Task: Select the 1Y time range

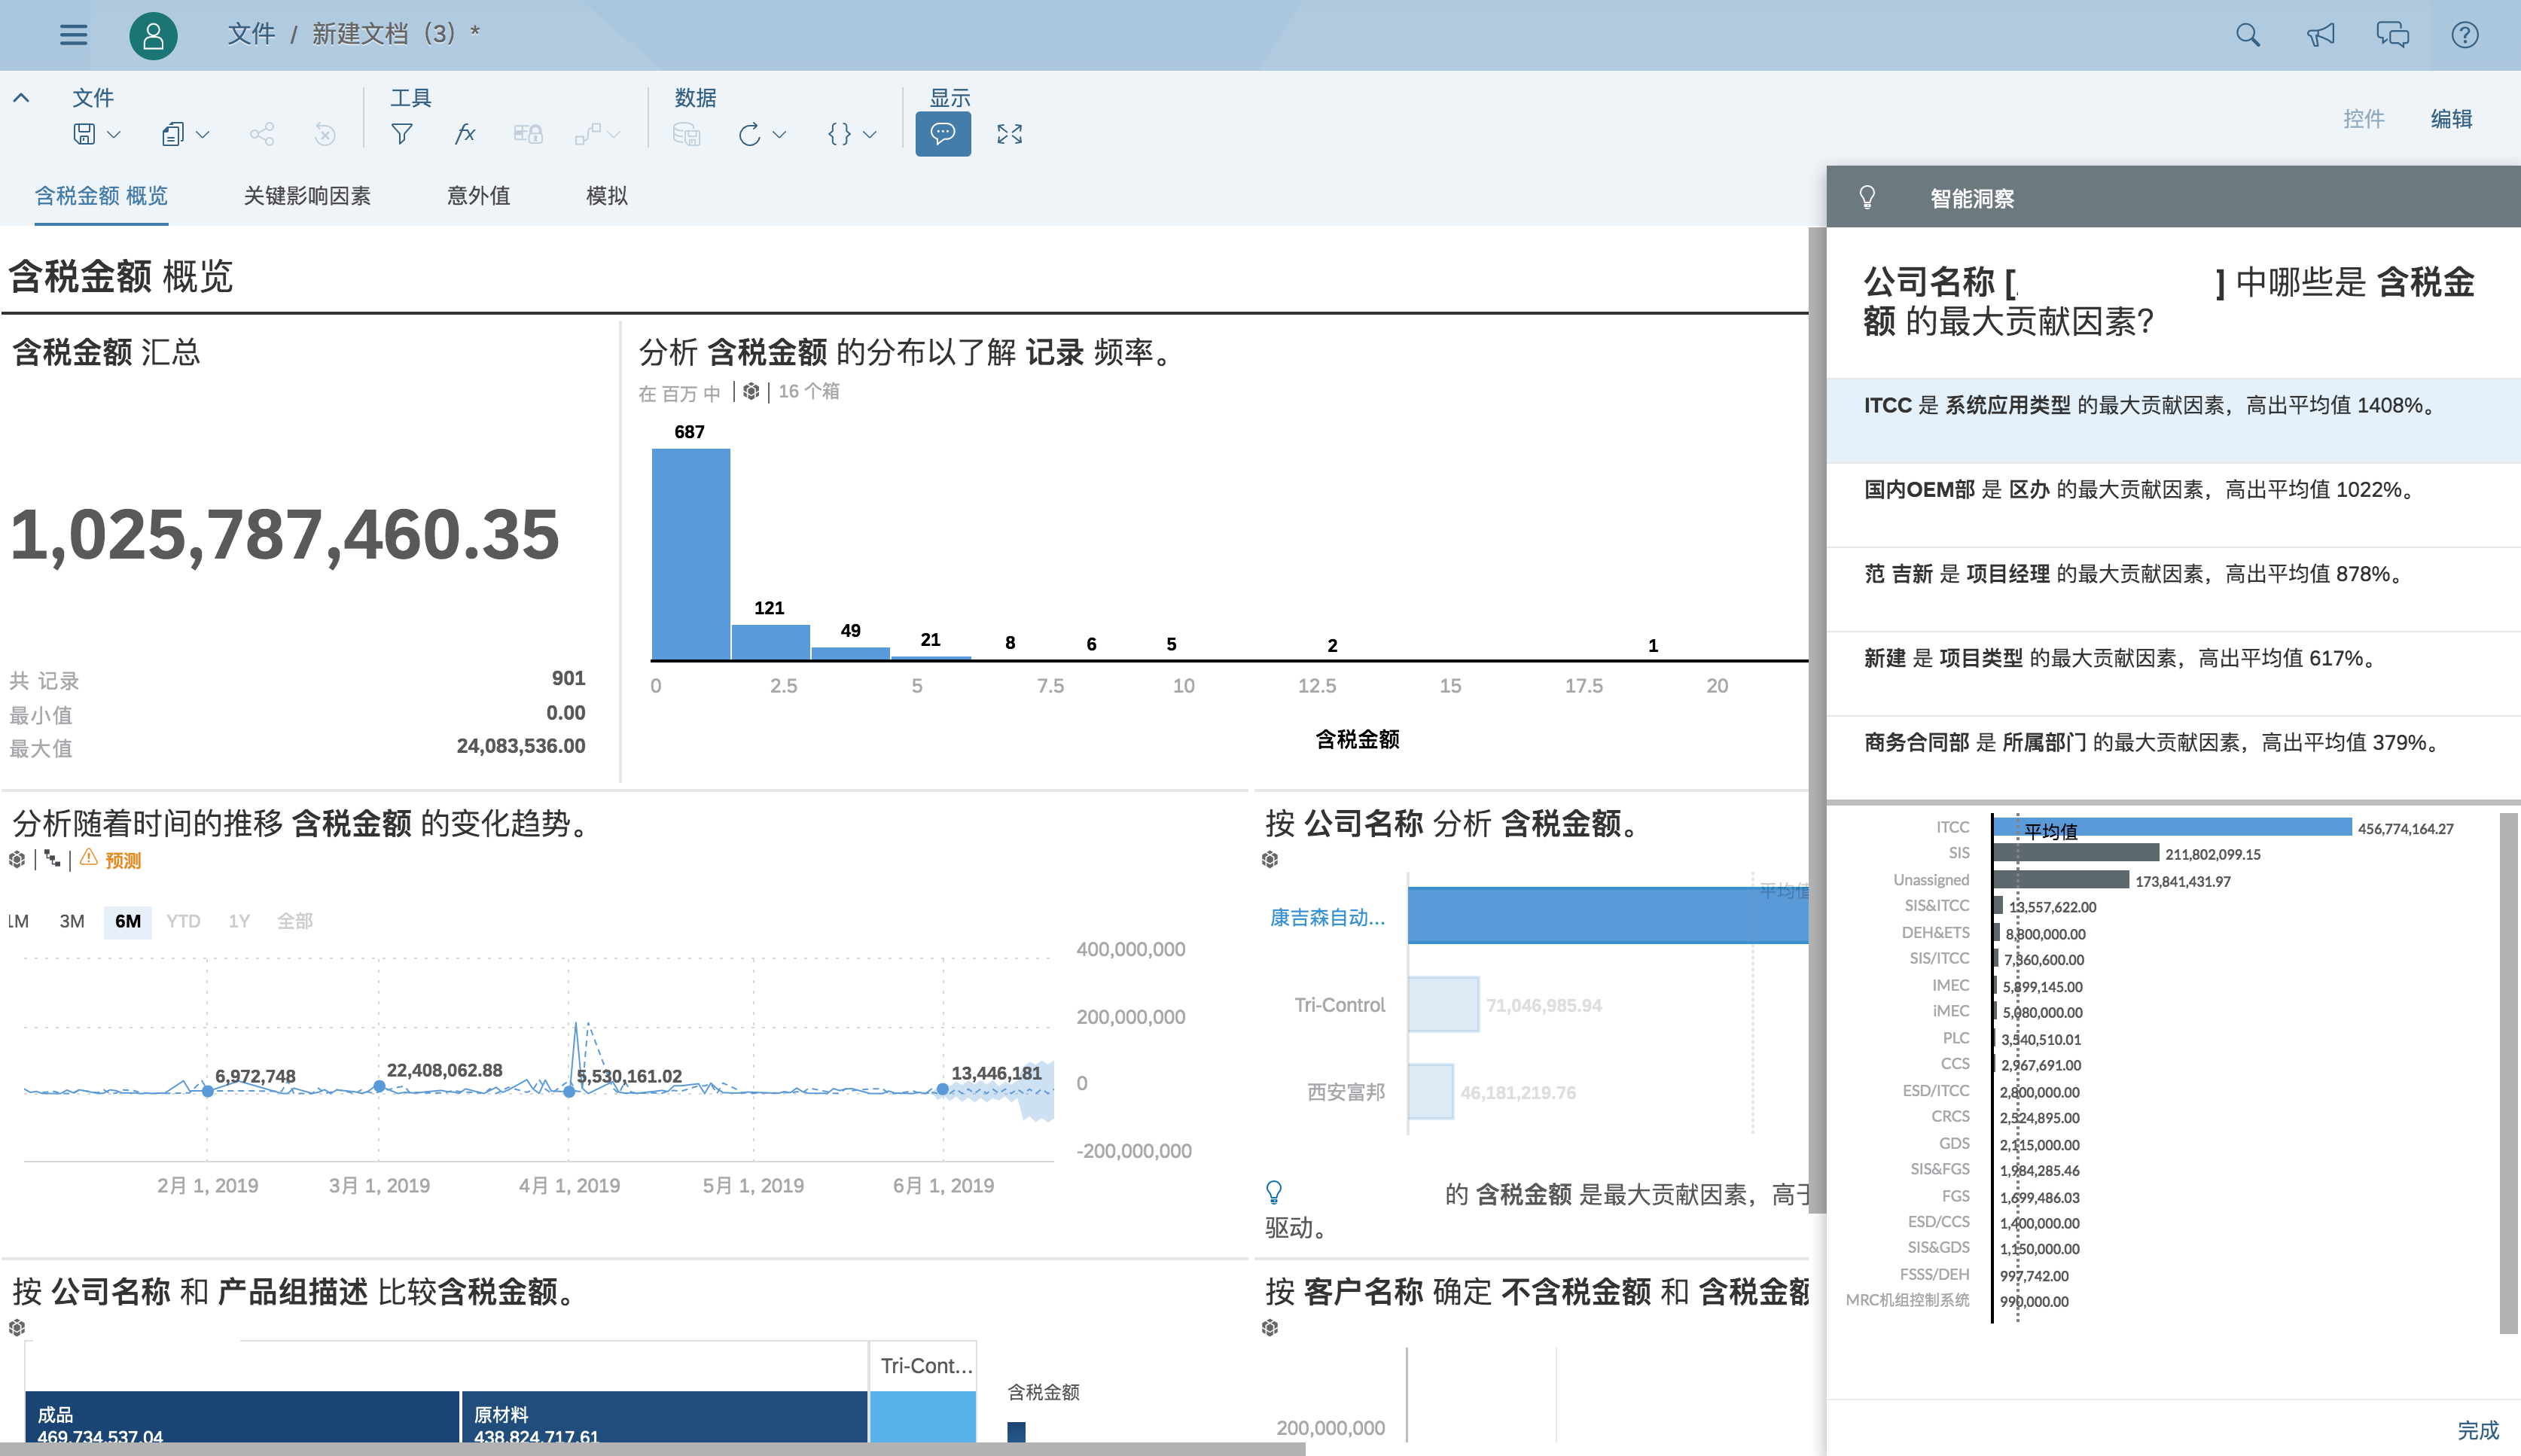Action: click(239, 921)
